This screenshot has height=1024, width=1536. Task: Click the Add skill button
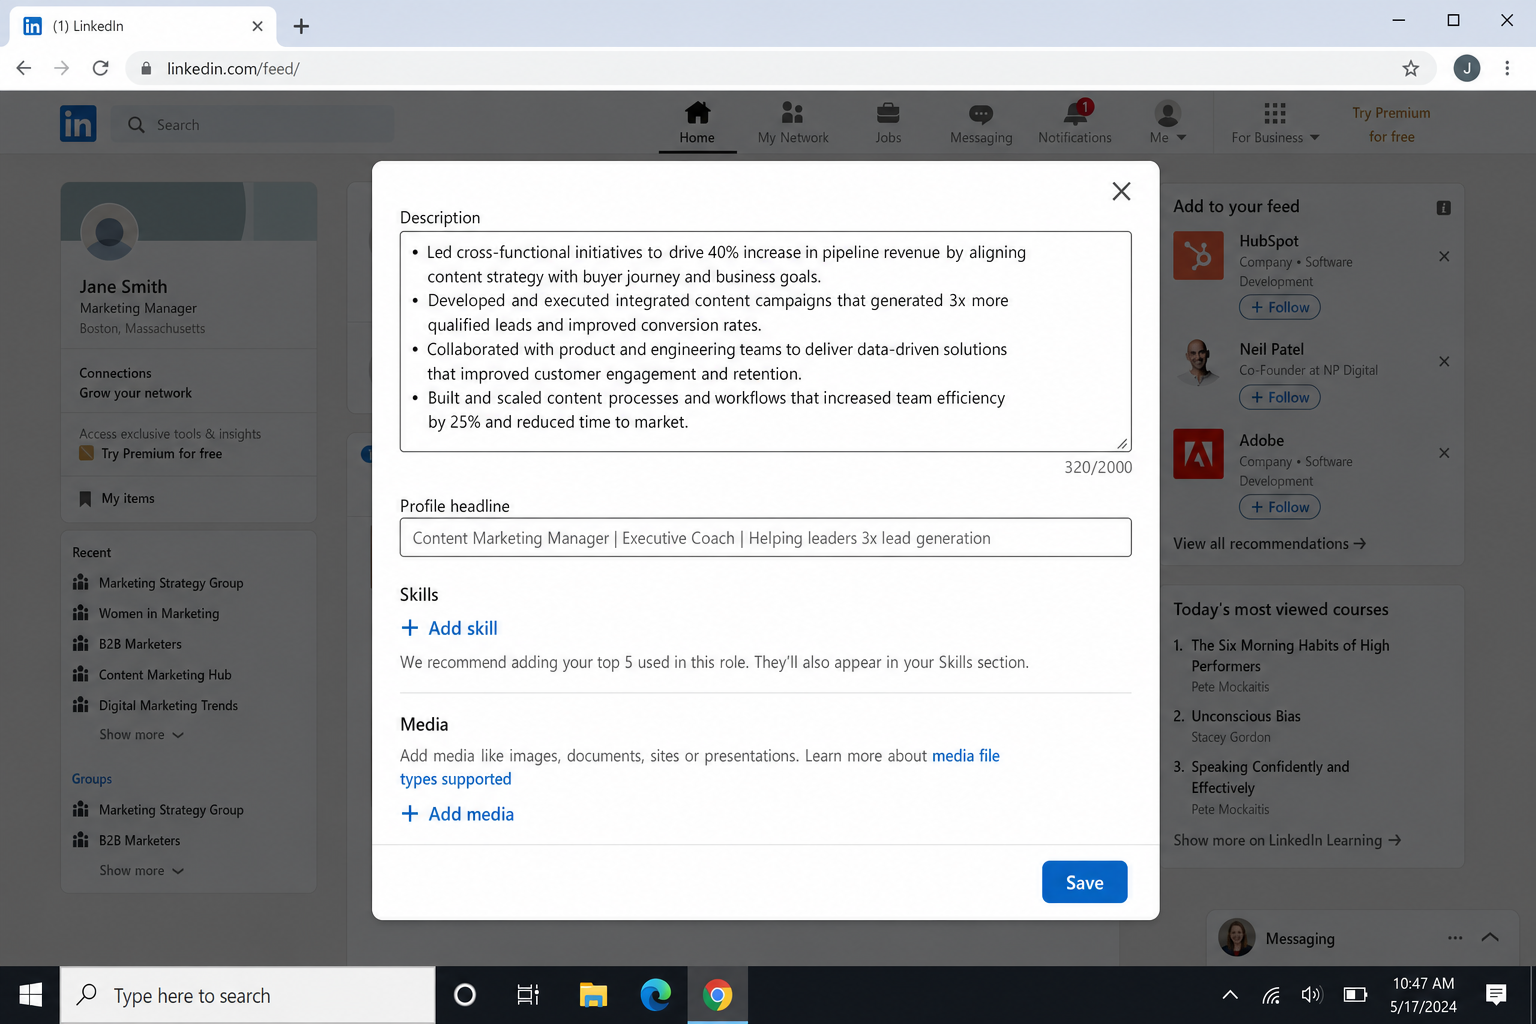click(449, 628)
